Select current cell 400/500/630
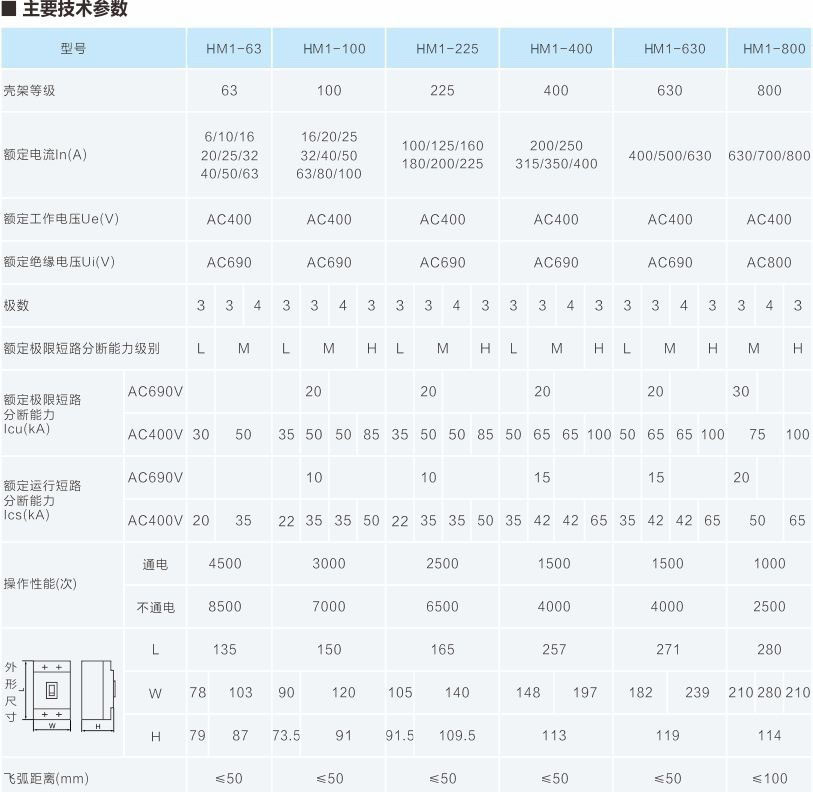The image size is (813, 792). 669,156
